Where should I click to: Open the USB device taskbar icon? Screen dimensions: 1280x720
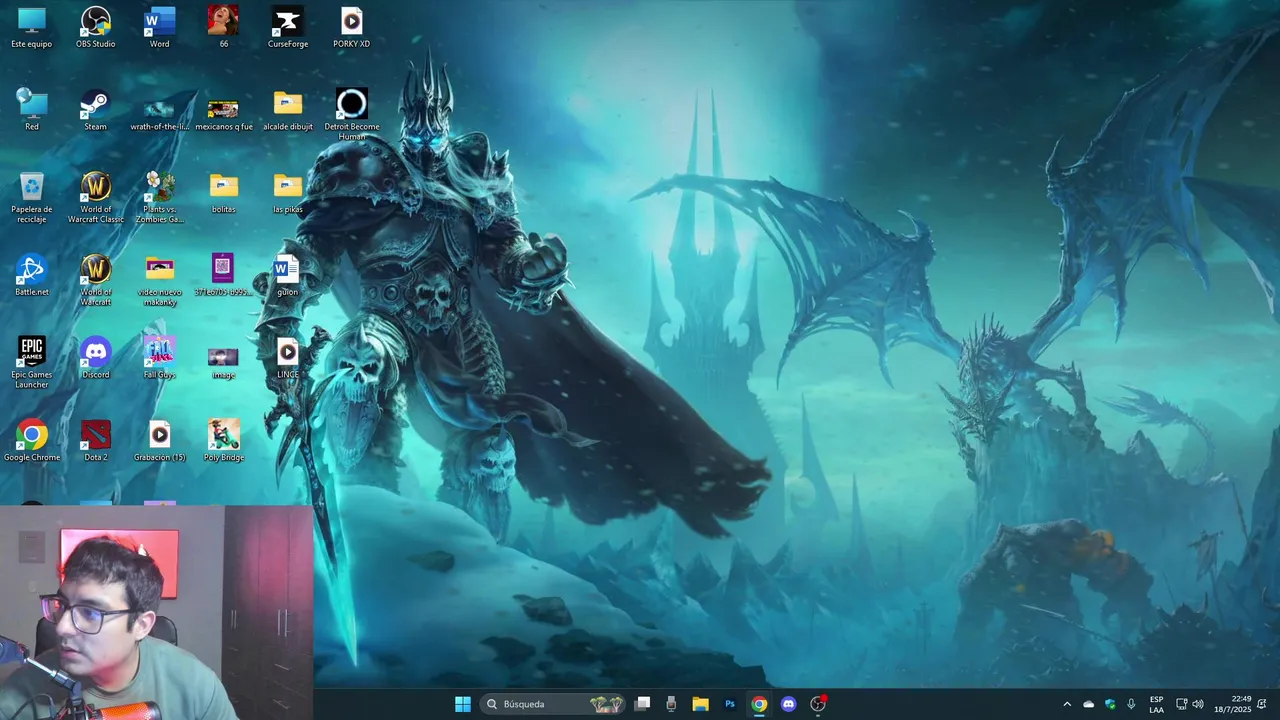671,704
